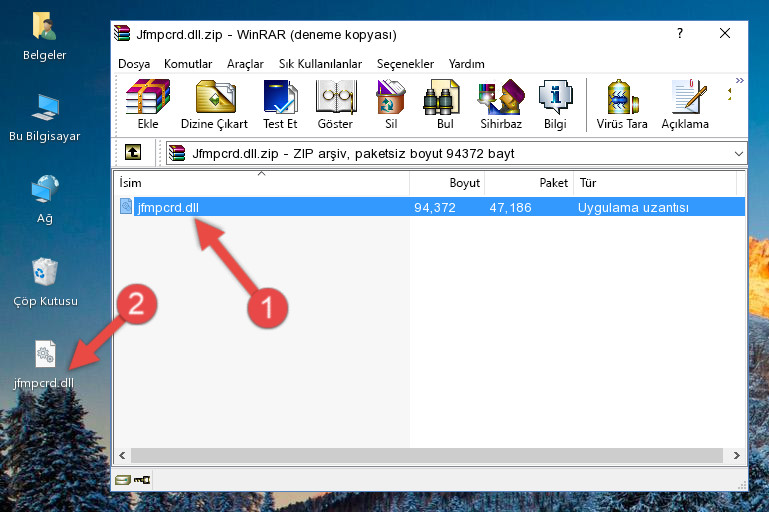This screenshot has width=769, height=512.
Task: Open the Bul search tool
Action: [x=444, y=104]
